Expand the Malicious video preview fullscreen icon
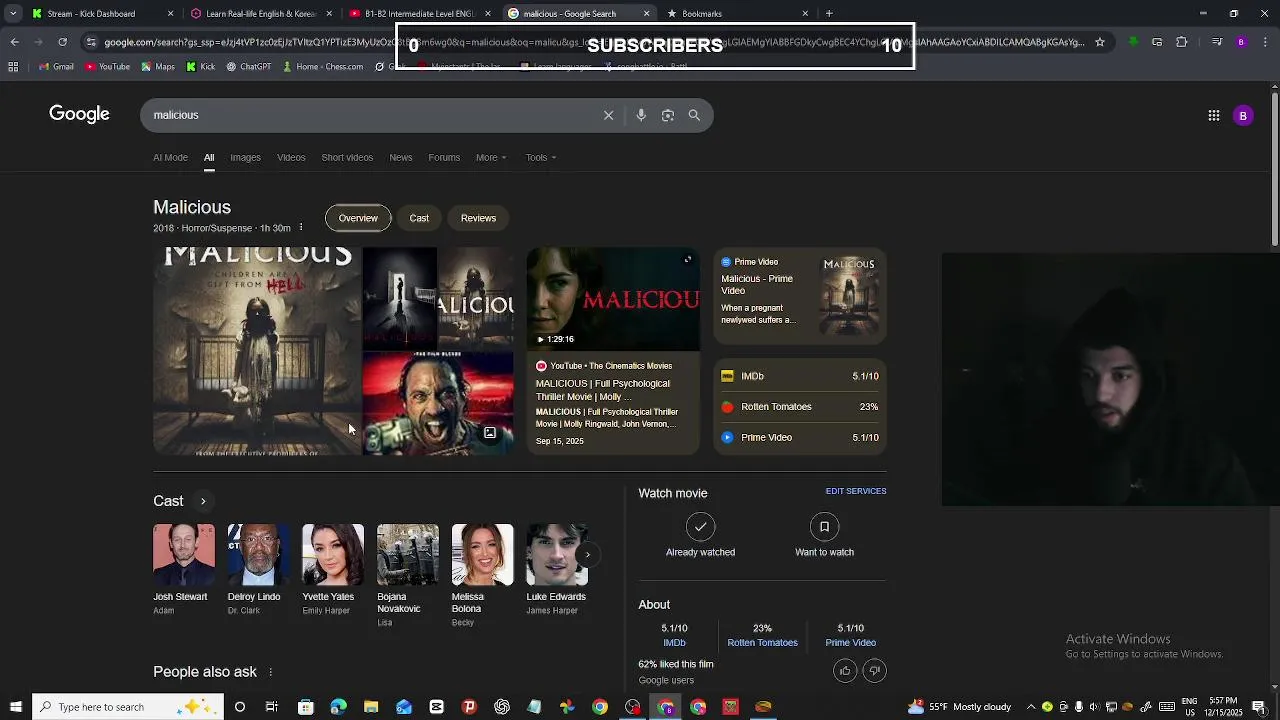This screenshot has height=720, width=1280. pyautogui.click(x=687, y=260)
